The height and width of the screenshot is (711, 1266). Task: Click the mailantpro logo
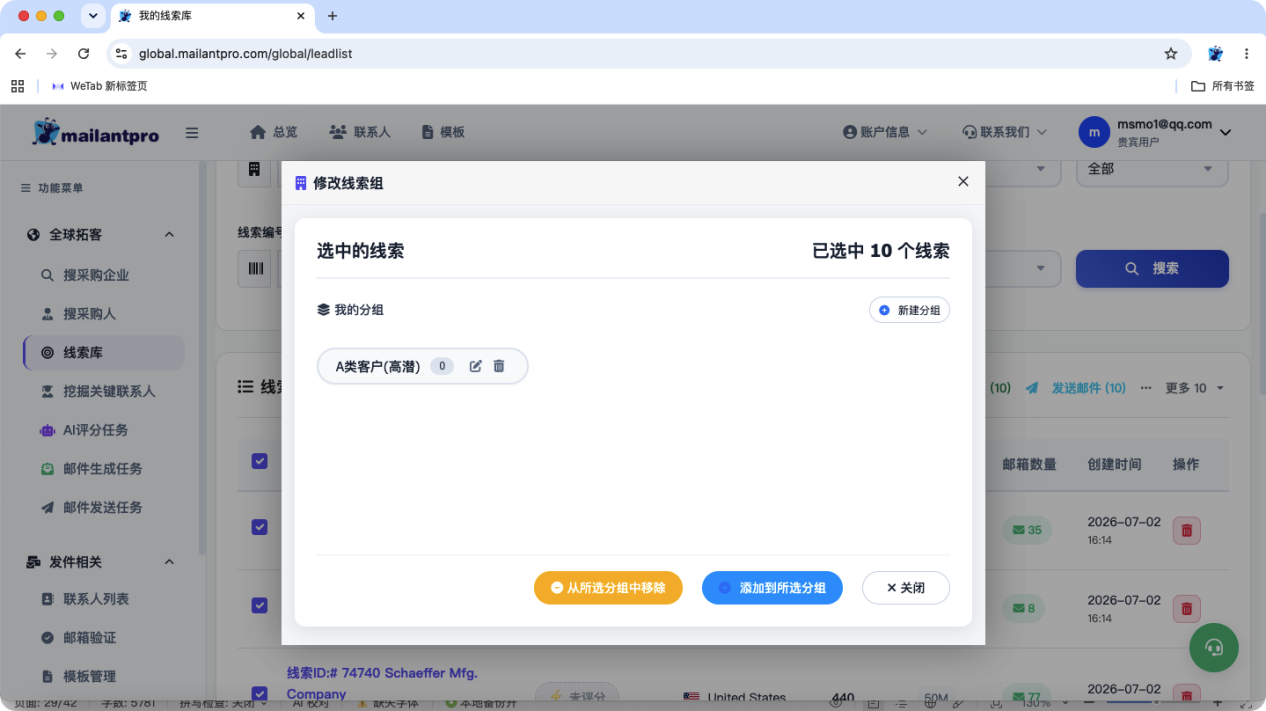95,132
